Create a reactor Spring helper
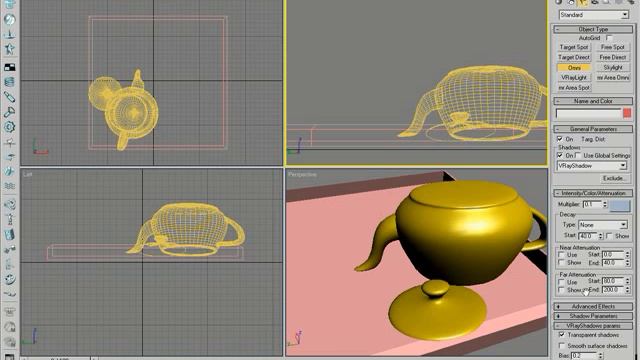Screen dimensions: 640x360 [x=9, y=82]
